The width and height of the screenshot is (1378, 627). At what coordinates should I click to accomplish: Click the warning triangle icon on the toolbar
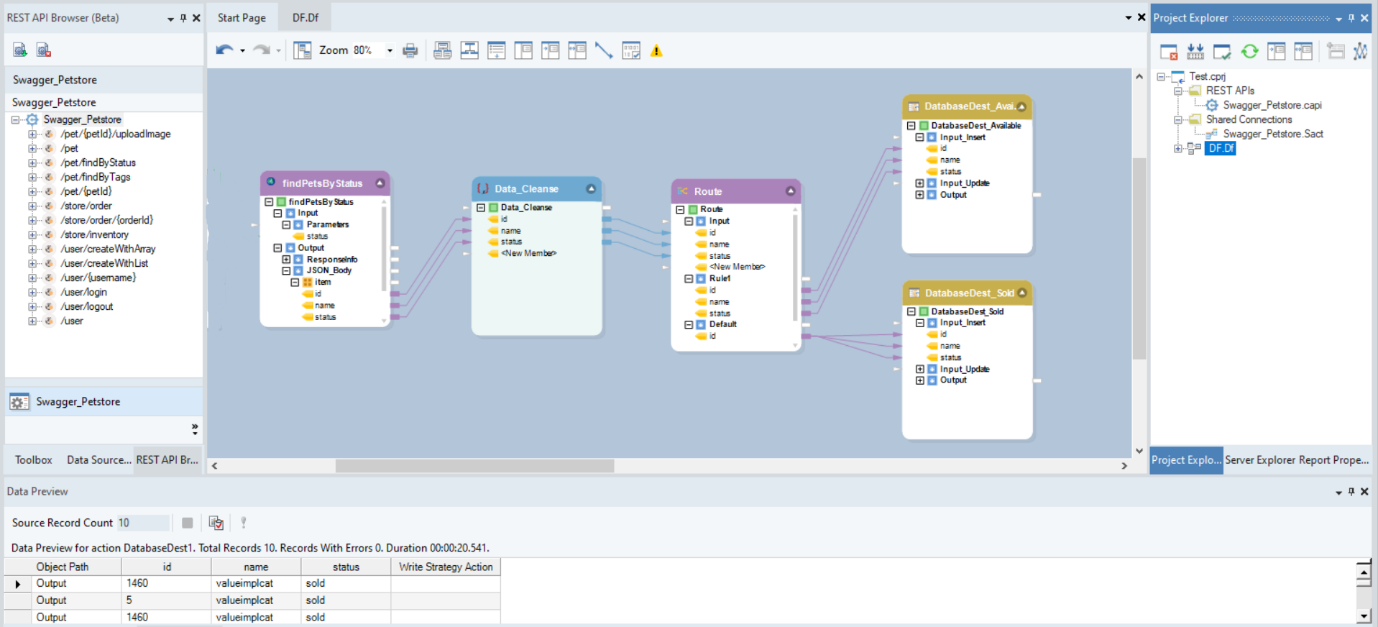click(657, 50)
